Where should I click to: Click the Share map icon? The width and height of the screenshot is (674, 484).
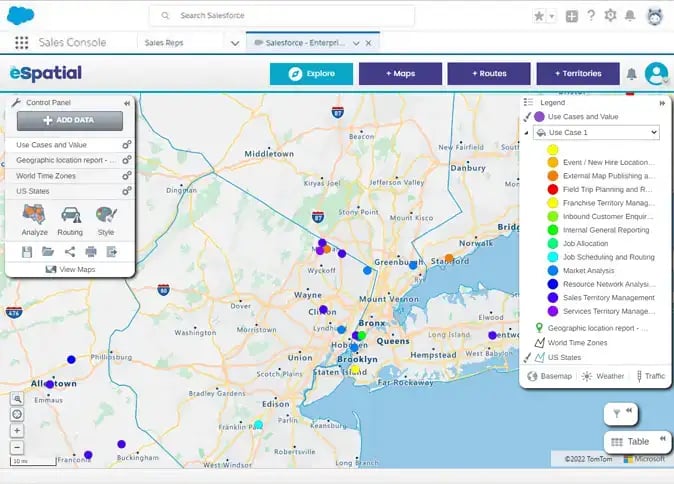point(70,251)
